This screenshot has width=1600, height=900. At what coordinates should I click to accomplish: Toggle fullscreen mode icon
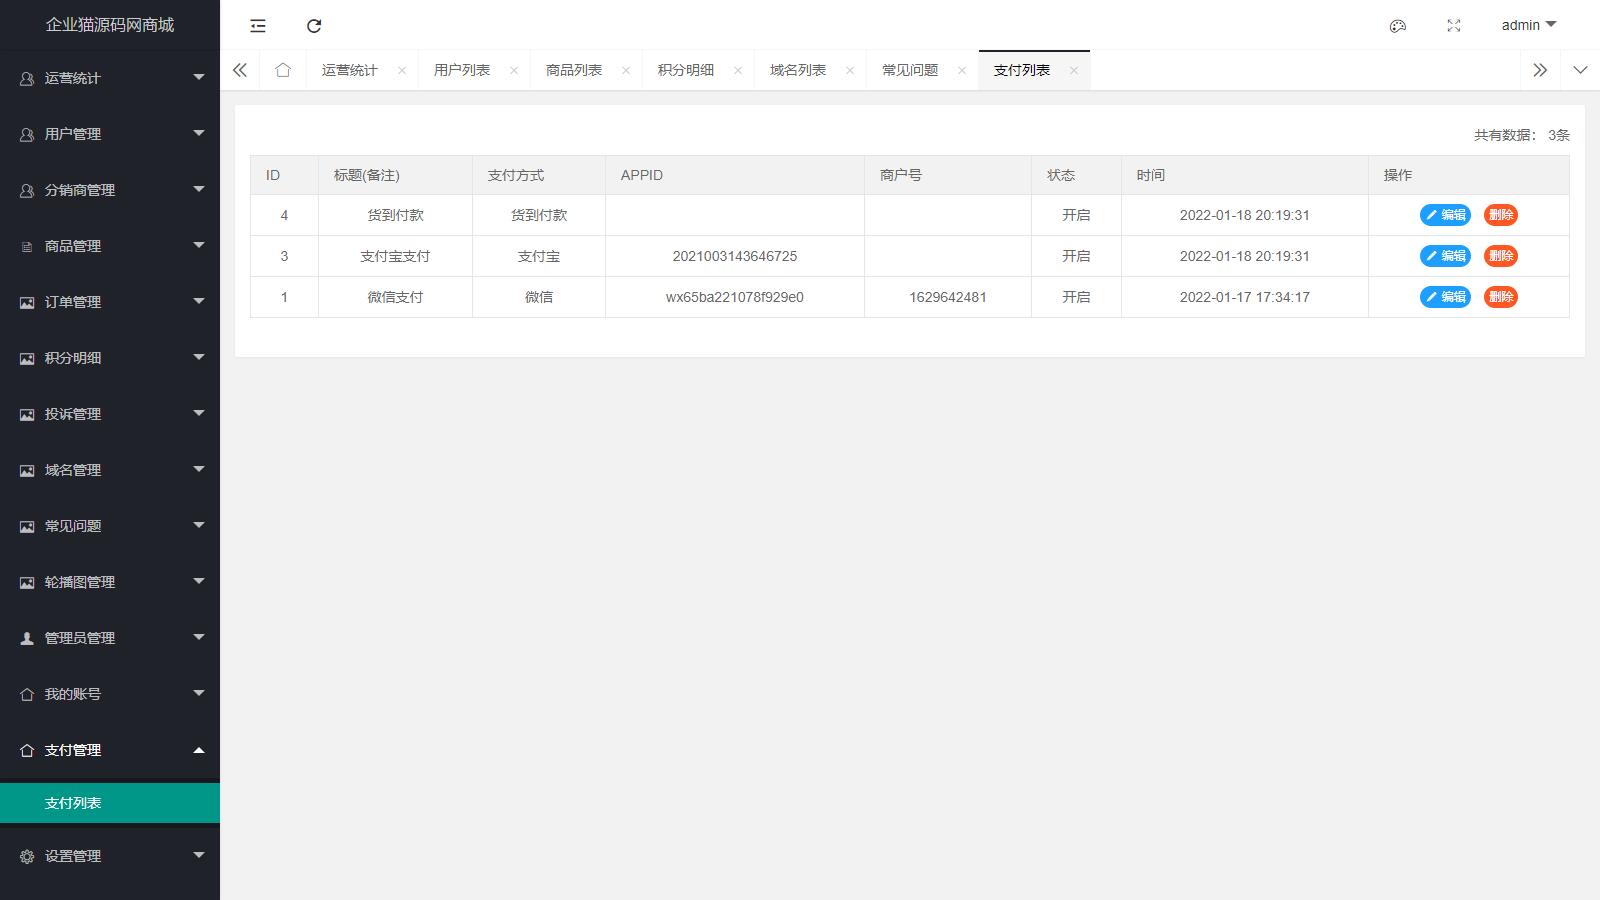coord(1454,26)
